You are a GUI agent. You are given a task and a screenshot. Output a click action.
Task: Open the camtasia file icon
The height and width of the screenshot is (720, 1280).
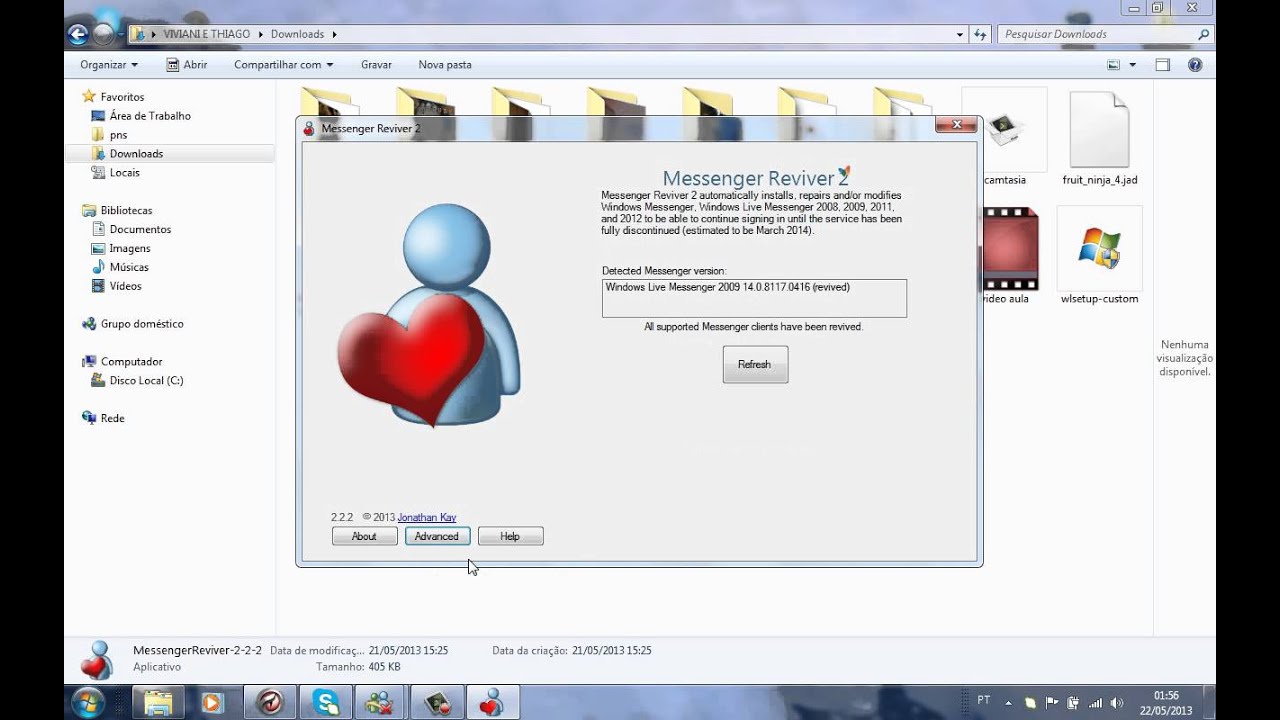click(x=1004, y=130)
